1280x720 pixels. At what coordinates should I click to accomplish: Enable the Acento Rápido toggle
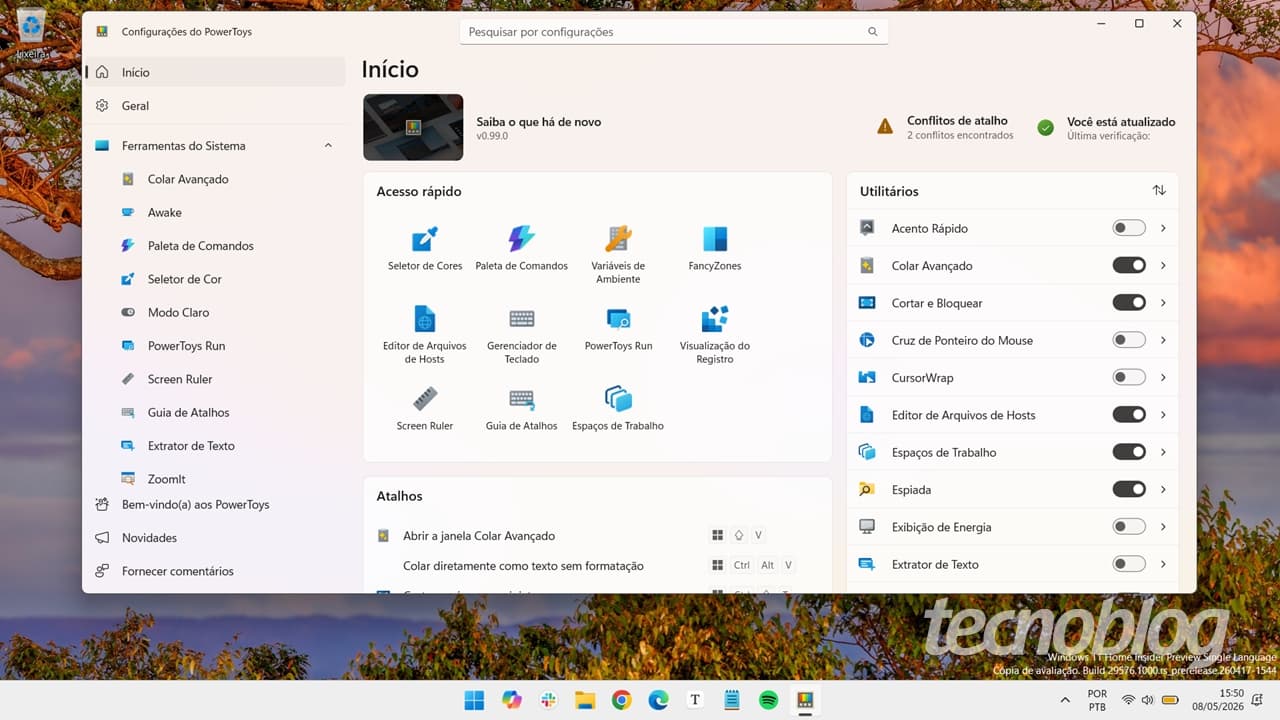tap(1129, 228)
